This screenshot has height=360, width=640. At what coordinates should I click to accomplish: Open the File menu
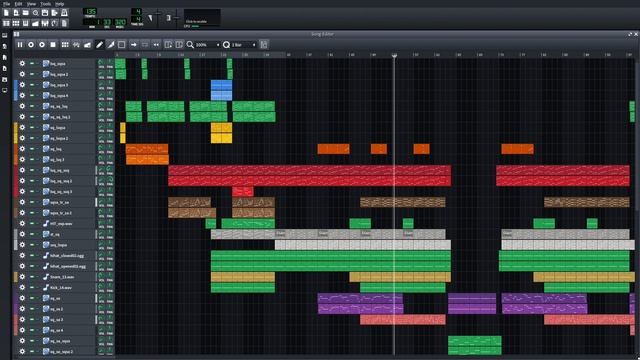(7, 4)
